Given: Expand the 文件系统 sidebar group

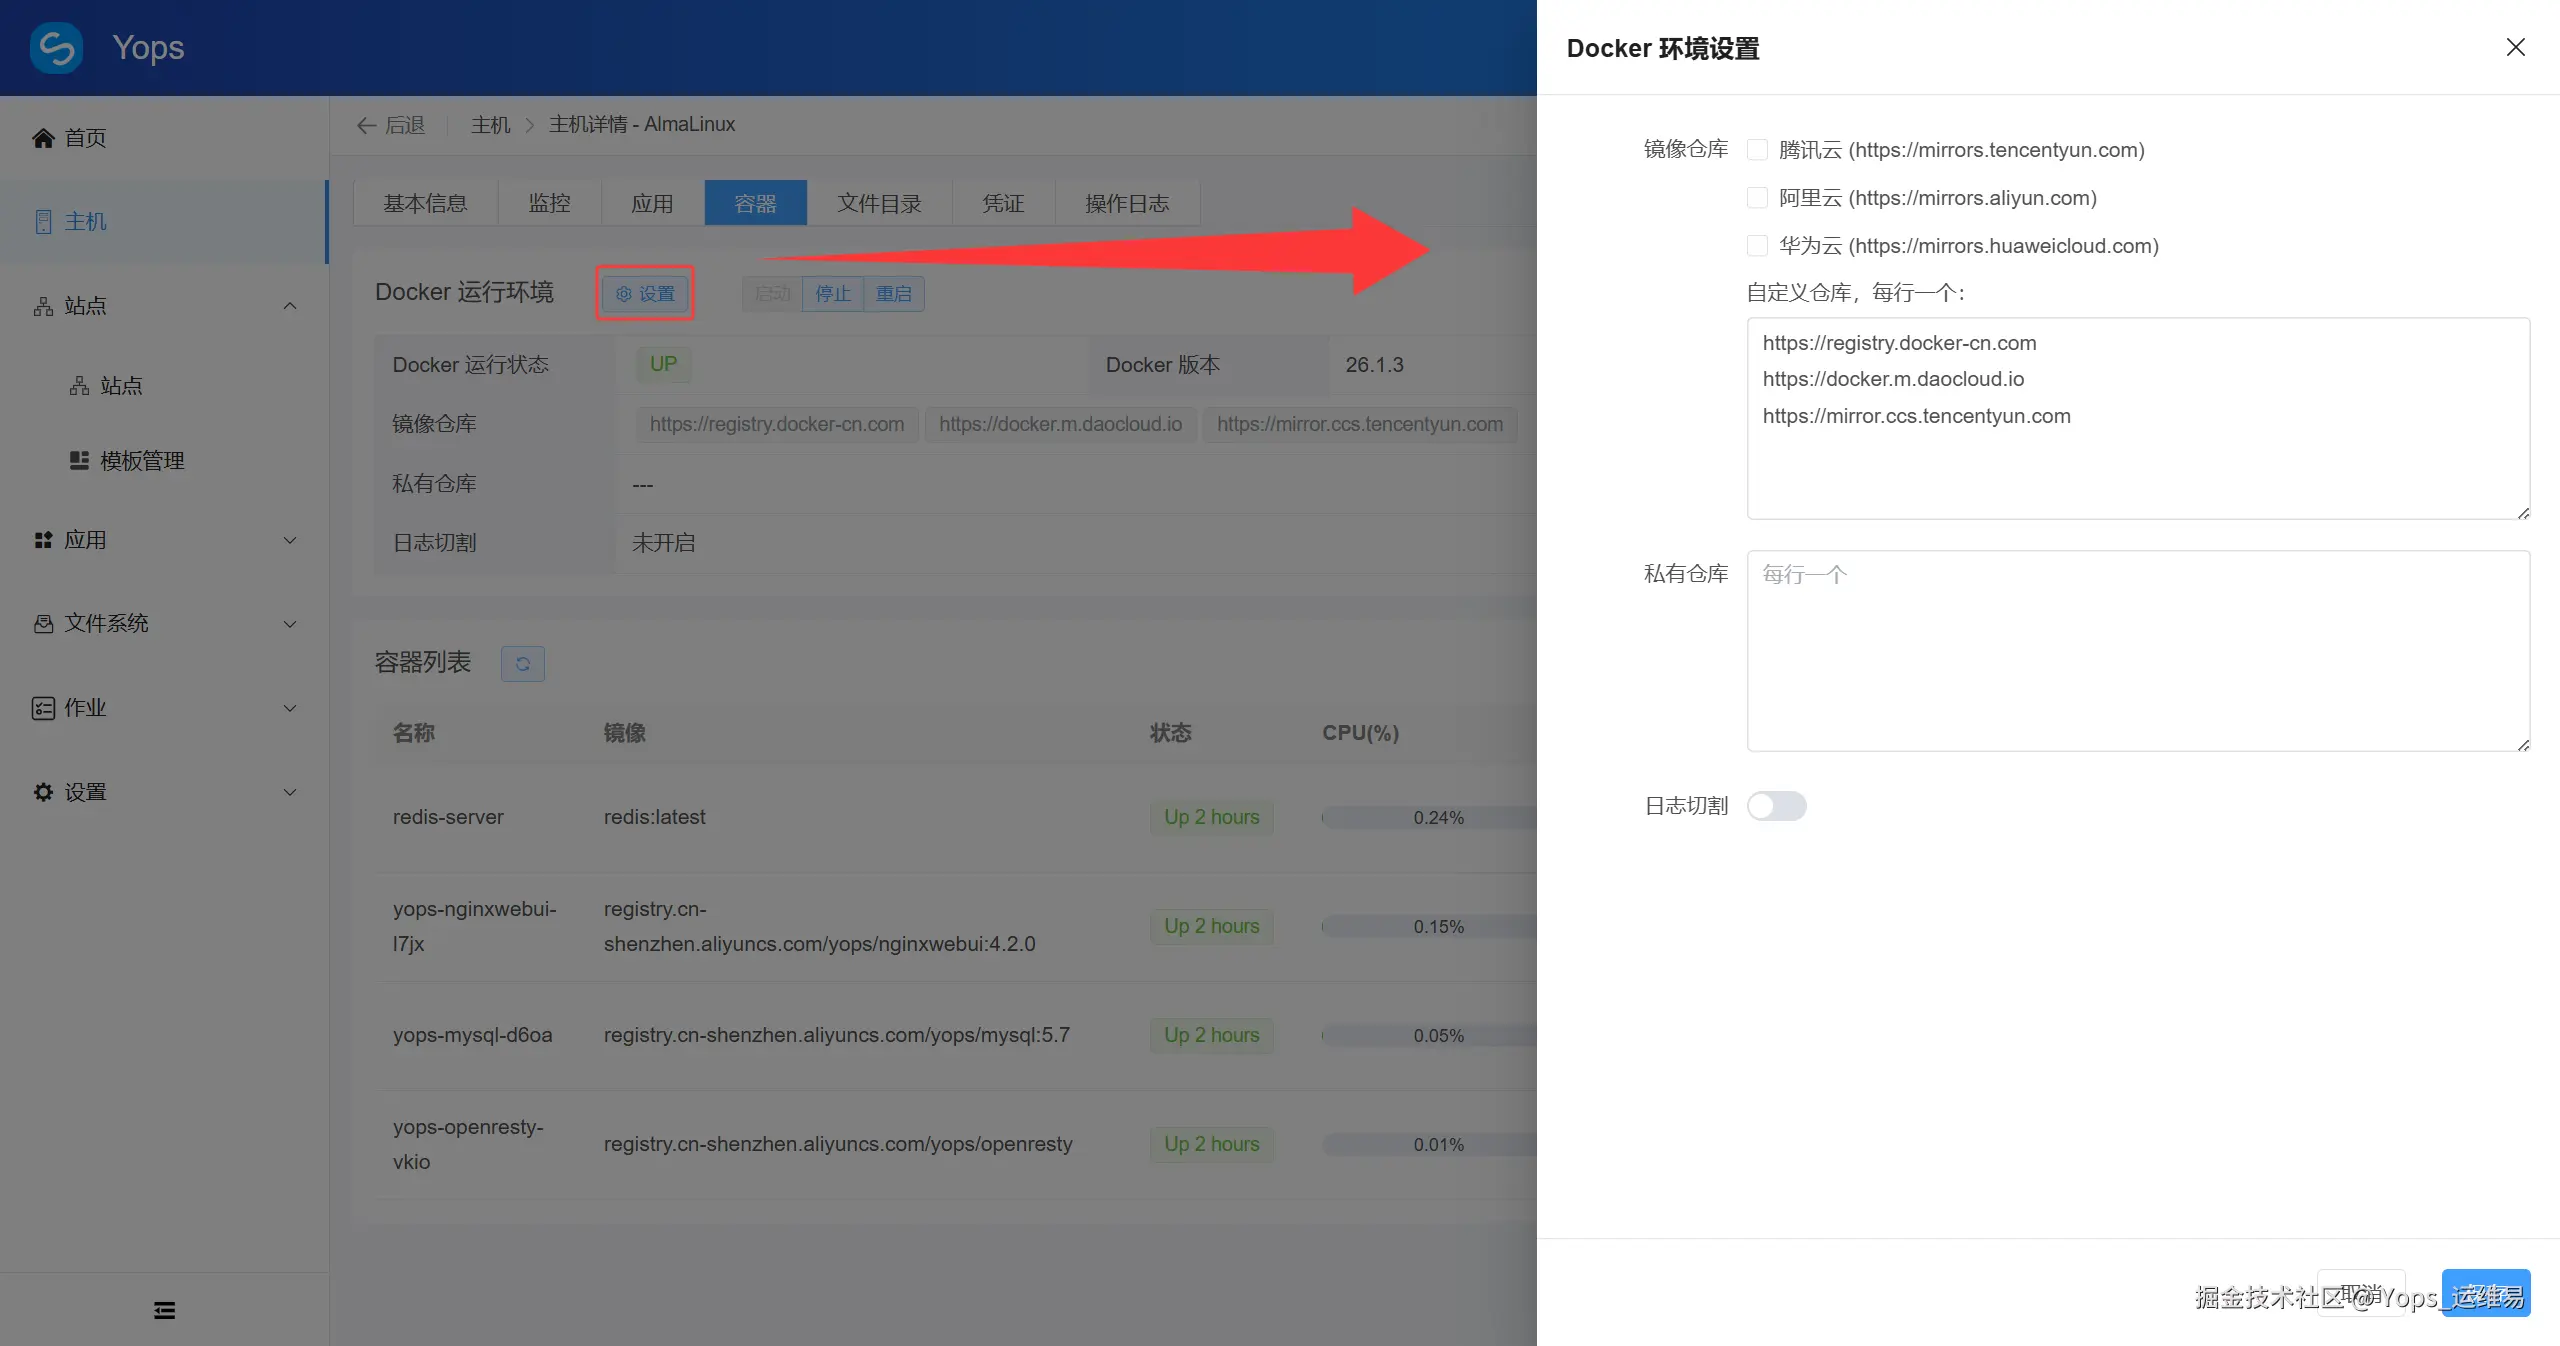Looking at the screenshot, I should 289,624.
